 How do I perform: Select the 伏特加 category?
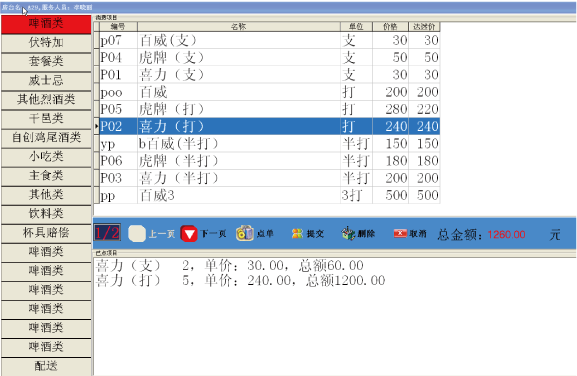pos(46,43)
